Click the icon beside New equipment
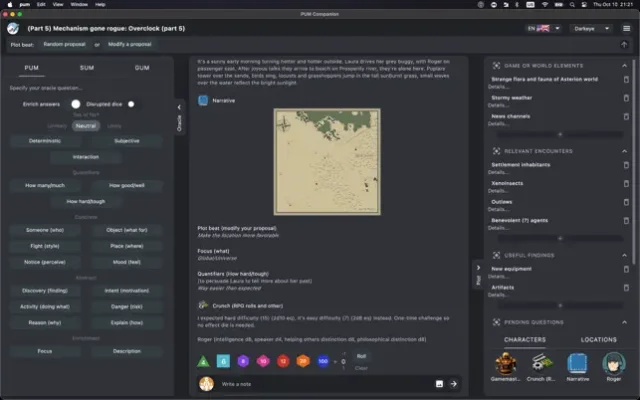This screenshot has width=640, height=400. coord(626,269)
